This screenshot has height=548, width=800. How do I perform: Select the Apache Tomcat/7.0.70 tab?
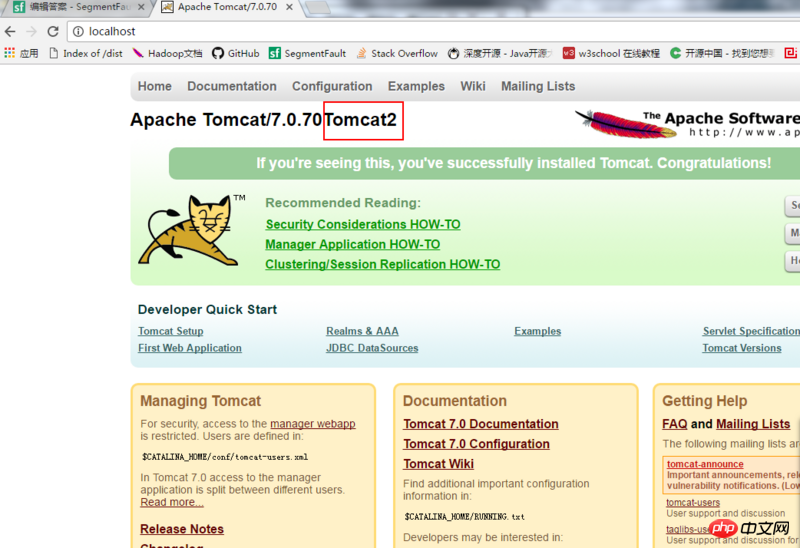pyautogui.click(x=227, y=7)
